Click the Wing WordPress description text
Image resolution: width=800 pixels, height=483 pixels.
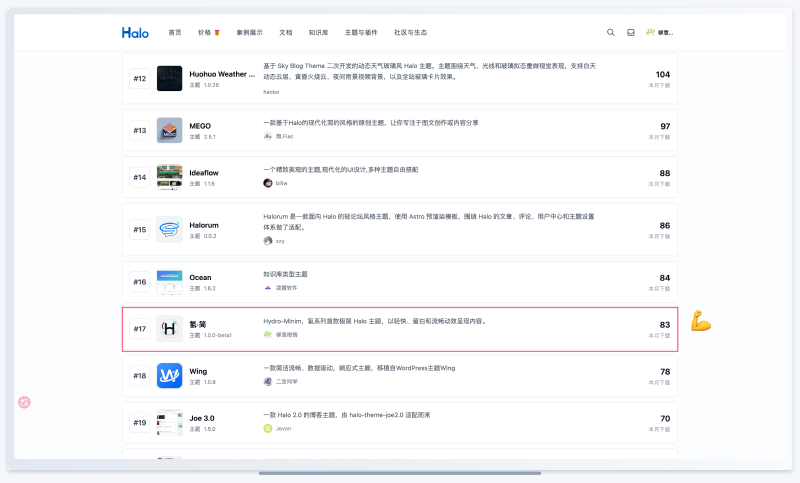359,368
